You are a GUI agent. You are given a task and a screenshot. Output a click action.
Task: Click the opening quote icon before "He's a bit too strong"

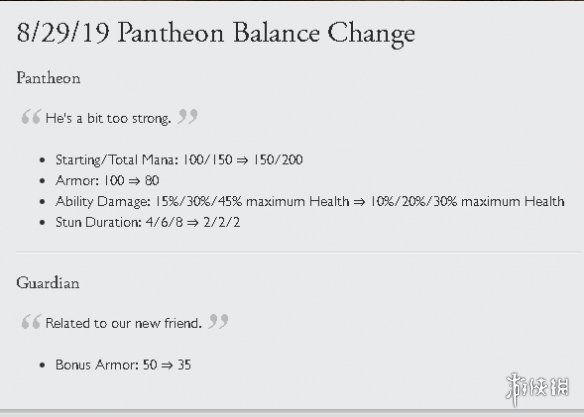[x=31, y=117]
